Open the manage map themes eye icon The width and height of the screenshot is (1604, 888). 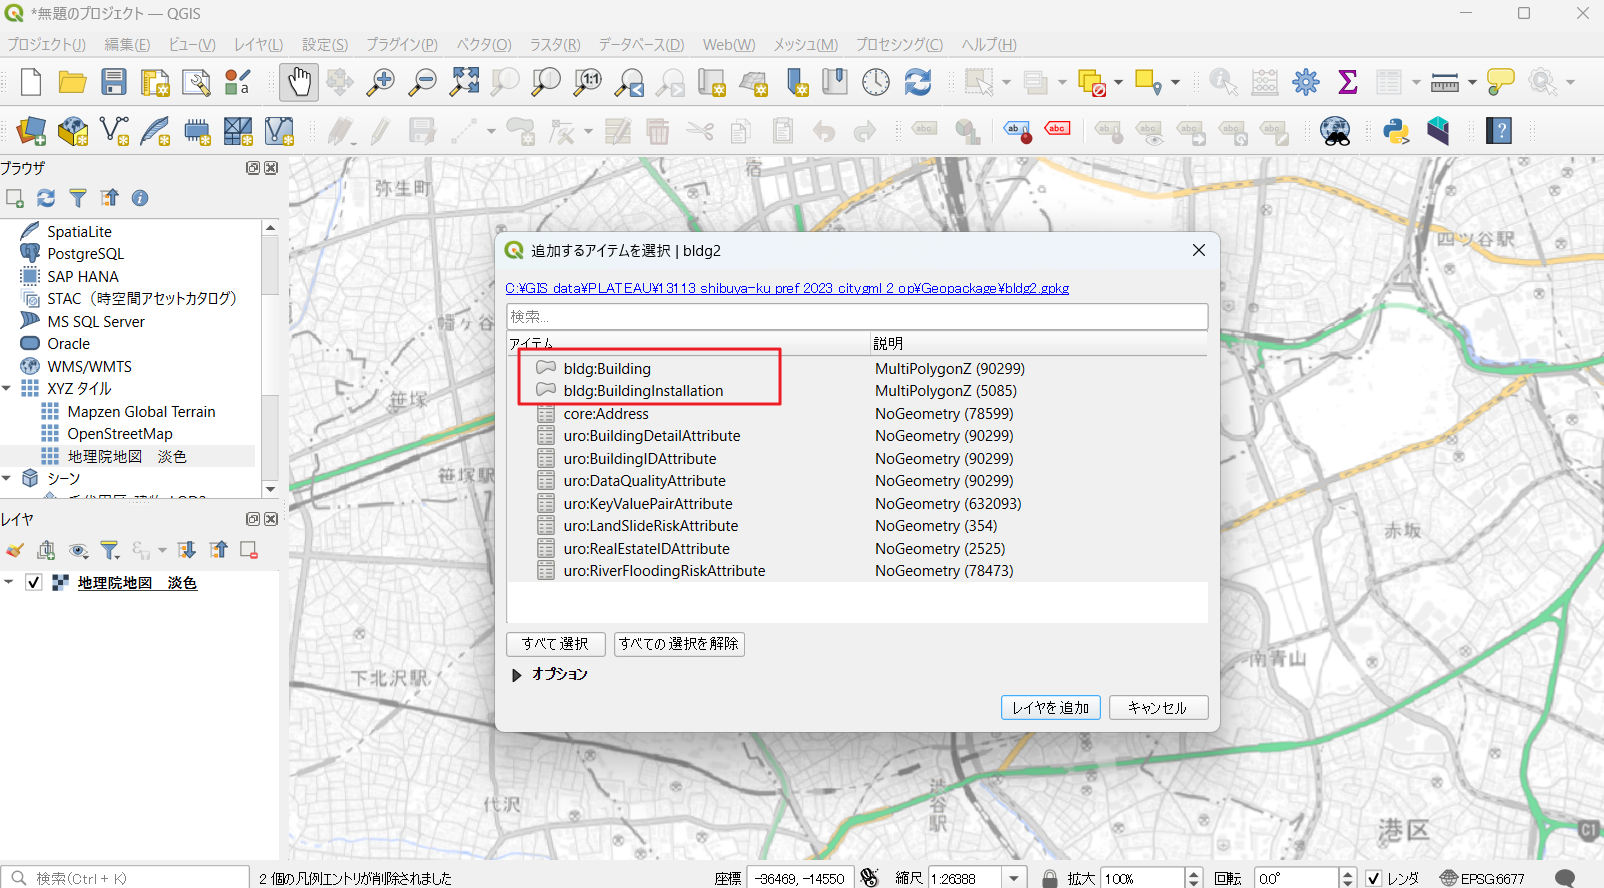[x=78, y=550]
